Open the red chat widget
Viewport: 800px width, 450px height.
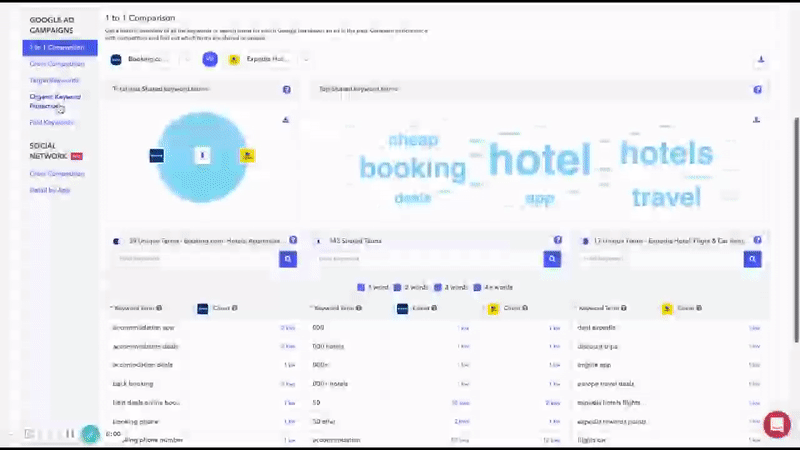(777, 424)
